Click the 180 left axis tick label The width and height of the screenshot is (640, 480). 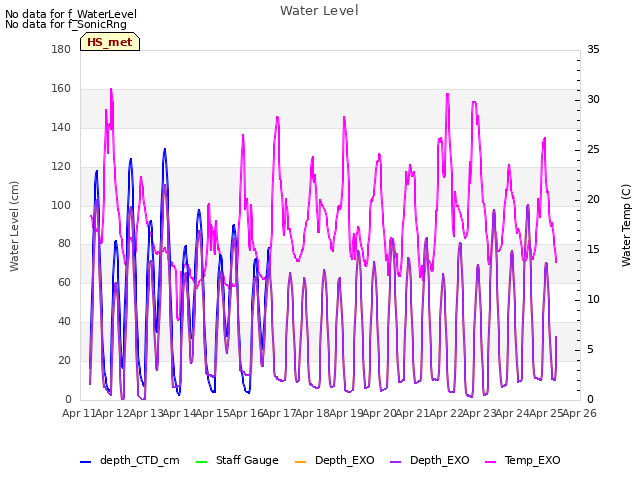tap(61, 50)
